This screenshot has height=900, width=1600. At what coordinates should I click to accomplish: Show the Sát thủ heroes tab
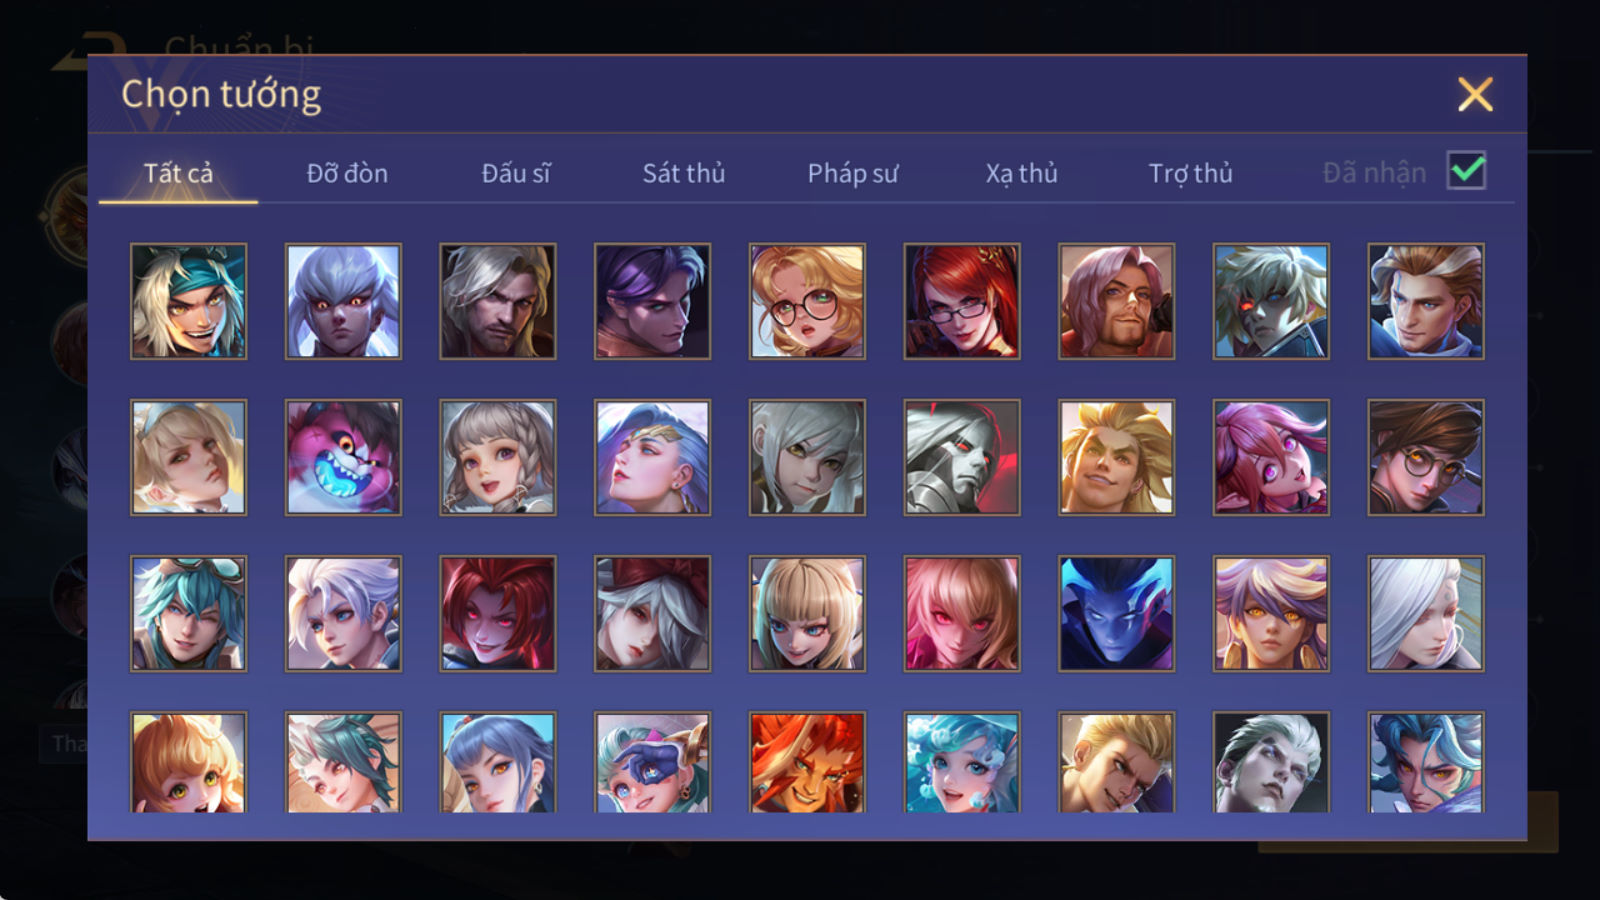[x=684, y=173]
